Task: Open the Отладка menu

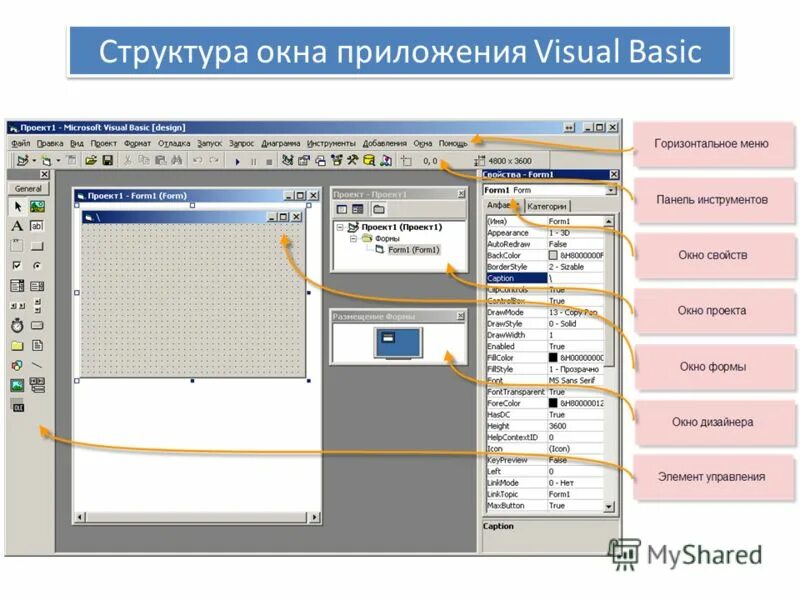Action: pos(174,143)
